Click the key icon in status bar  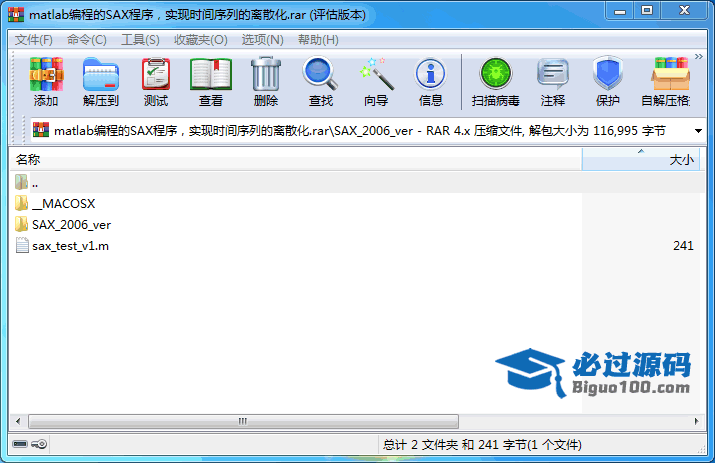click(x=39, y=444)
